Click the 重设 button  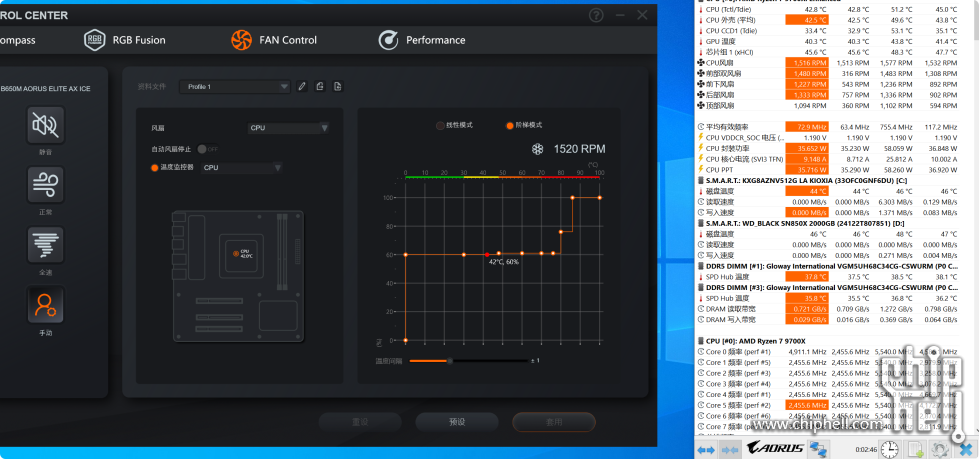click(x=360, y=422)
